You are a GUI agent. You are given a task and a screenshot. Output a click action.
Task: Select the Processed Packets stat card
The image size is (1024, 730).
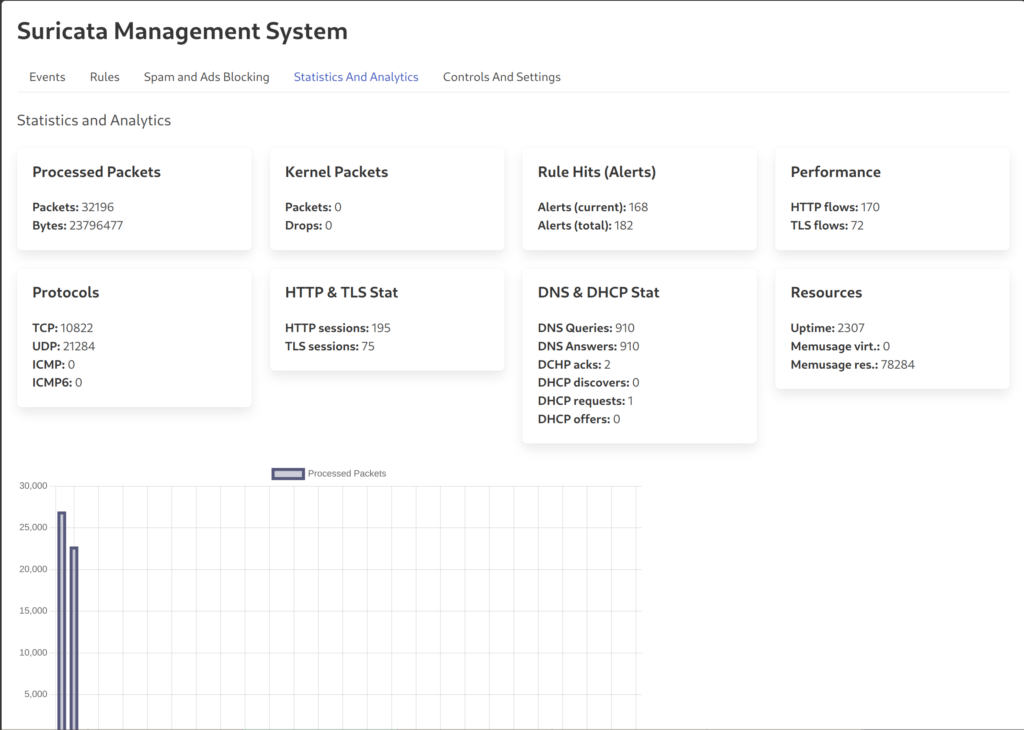click(132, 198)
